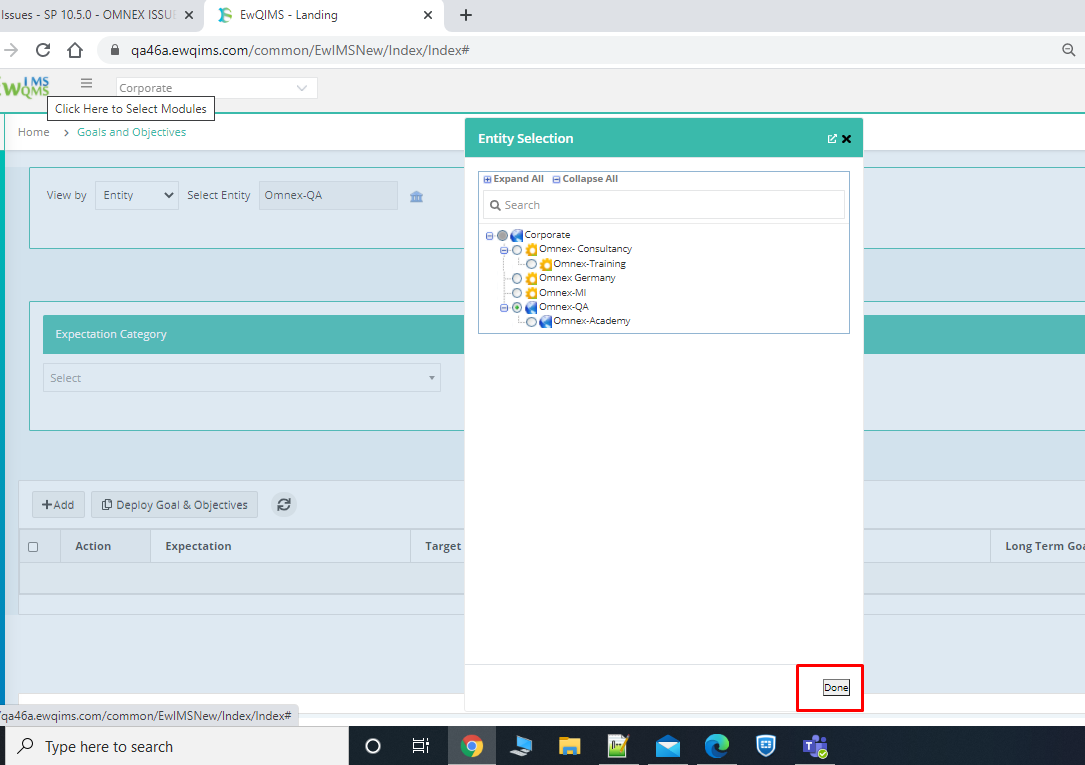Click the Omnex-MI gear icon
The width and height of the screenshot is (1085, 765).
point(531,293)
